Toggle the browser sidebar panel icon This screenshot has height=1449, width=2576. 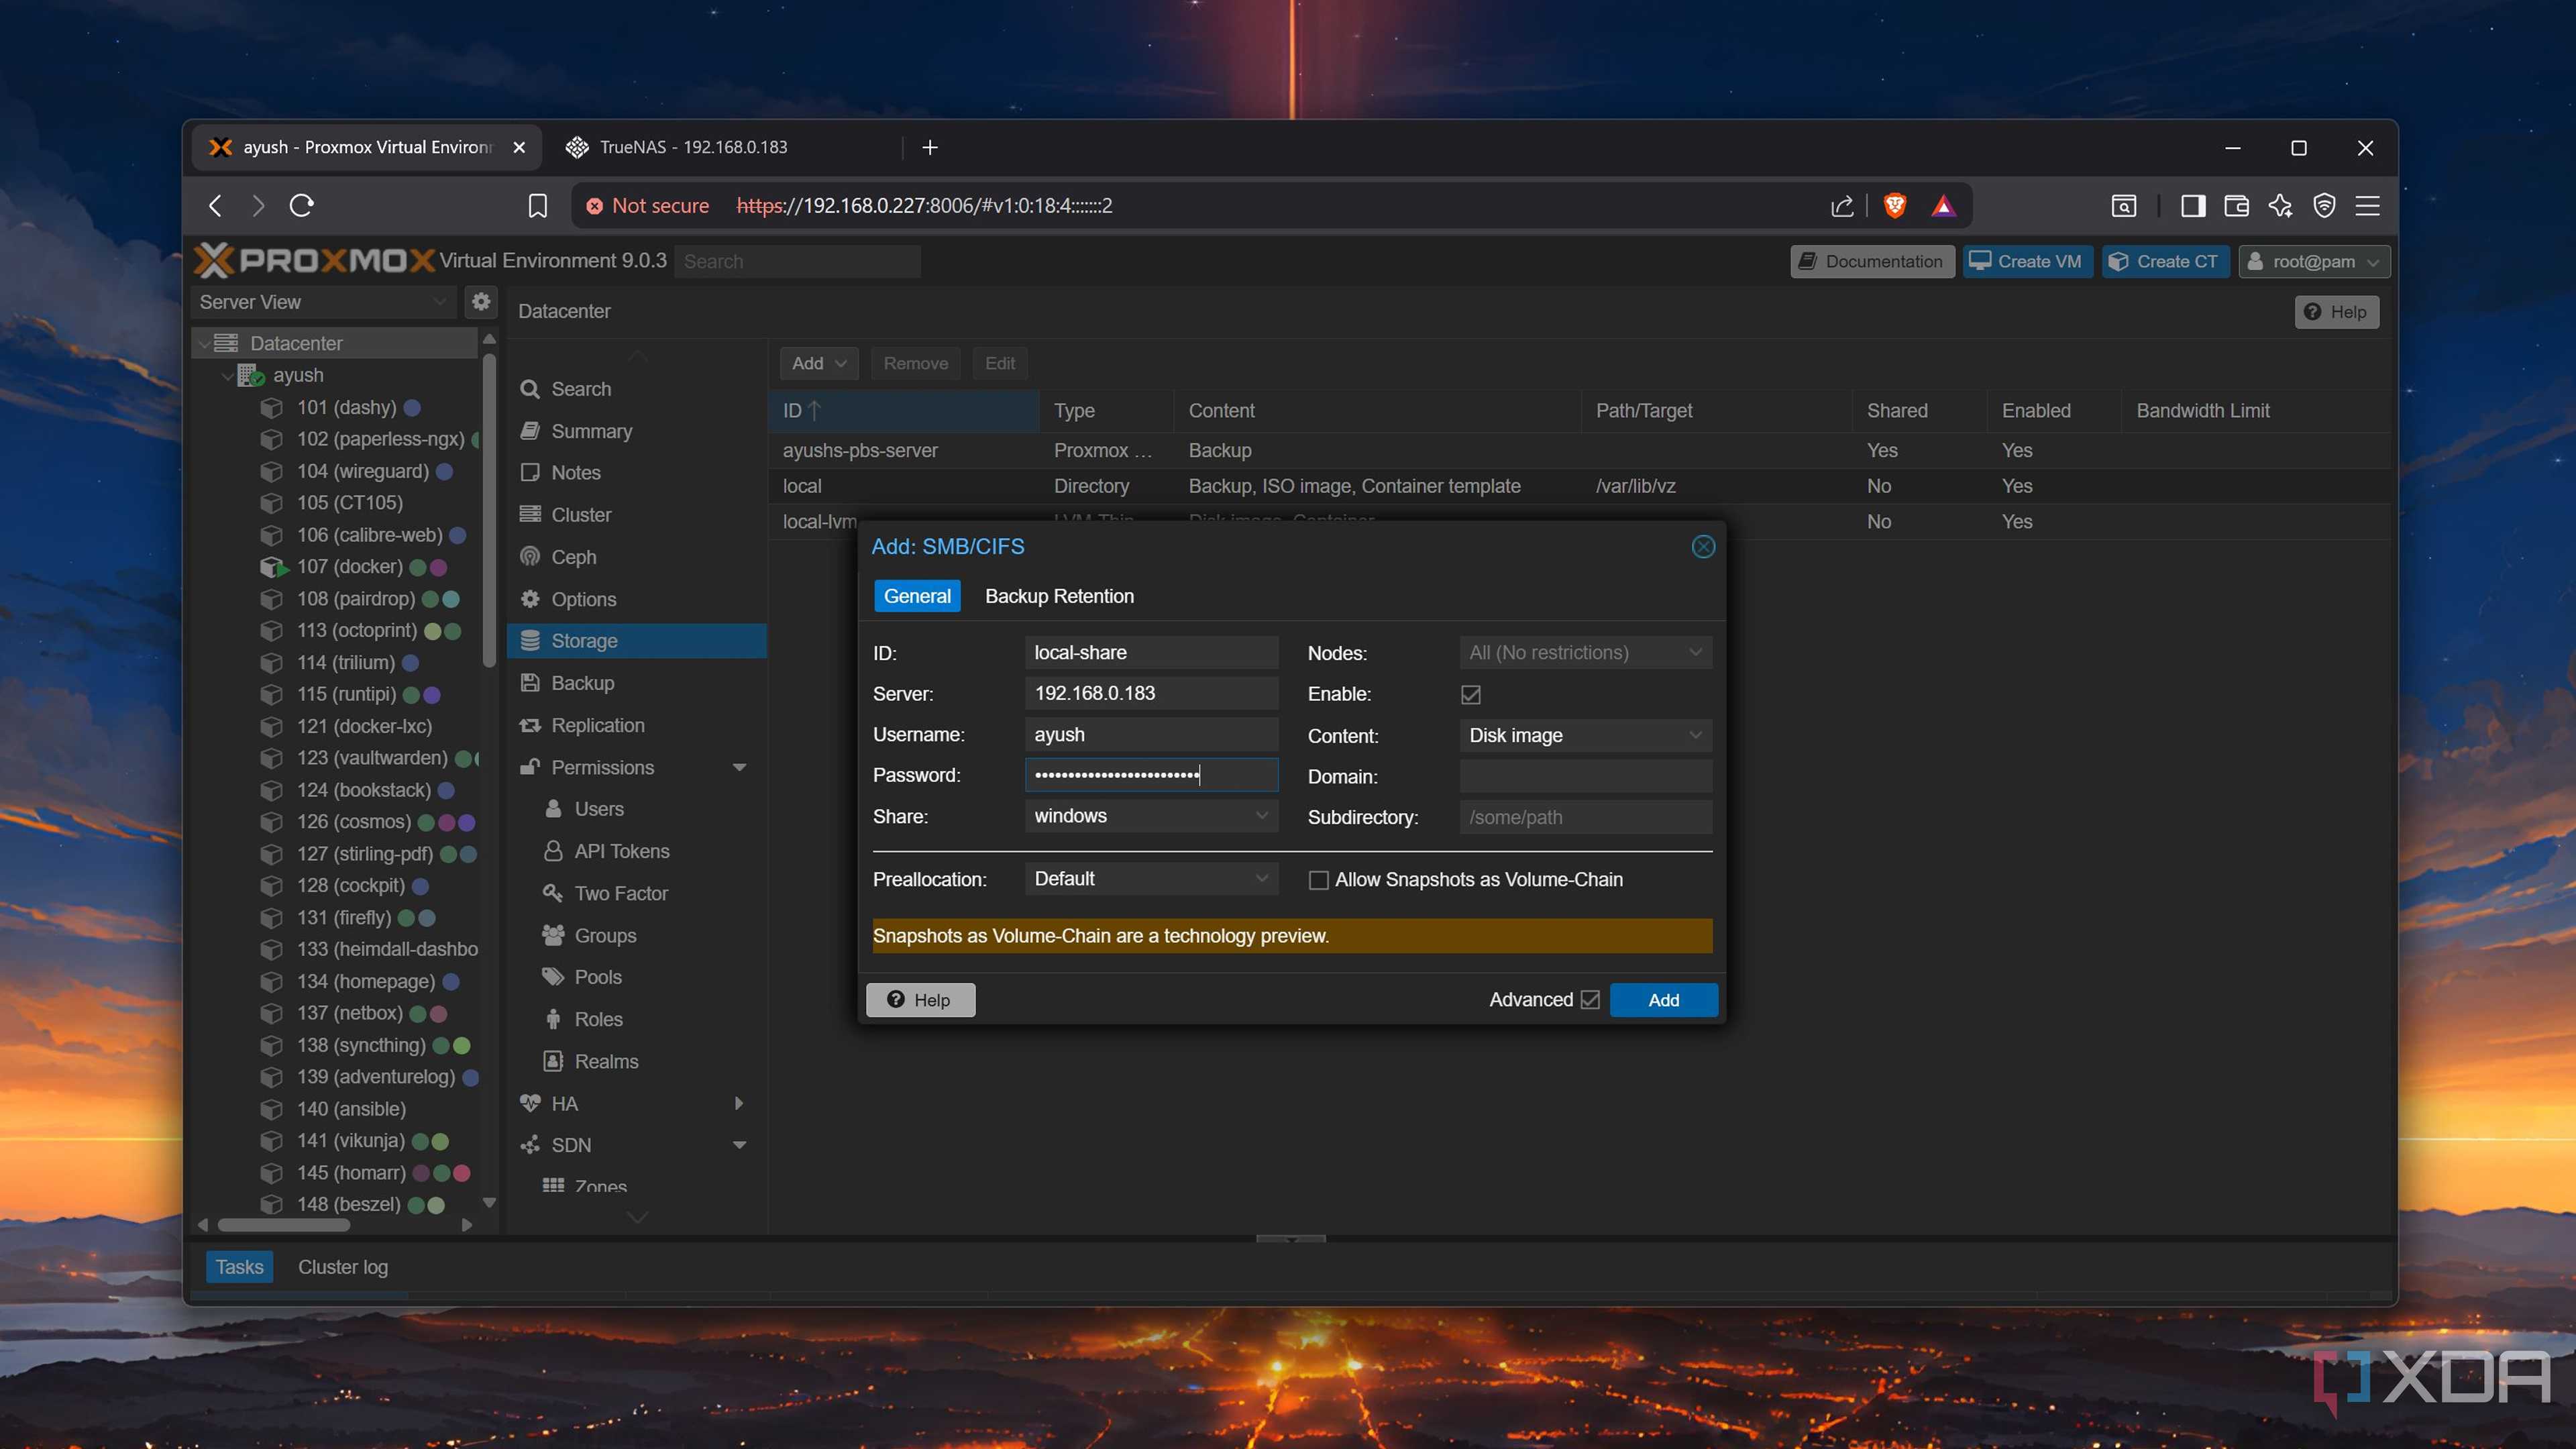pos(2192,205)
